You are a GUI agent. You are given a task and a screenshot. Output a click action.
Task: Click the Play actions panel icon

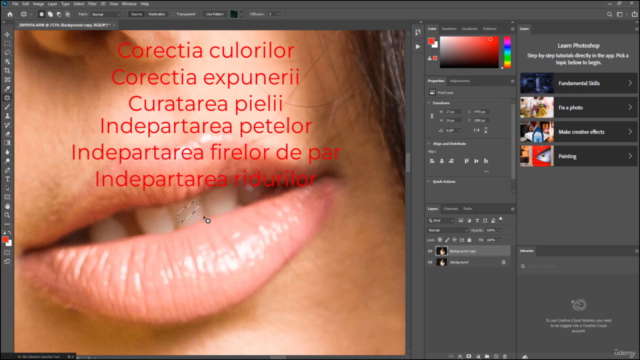point(418,47)
